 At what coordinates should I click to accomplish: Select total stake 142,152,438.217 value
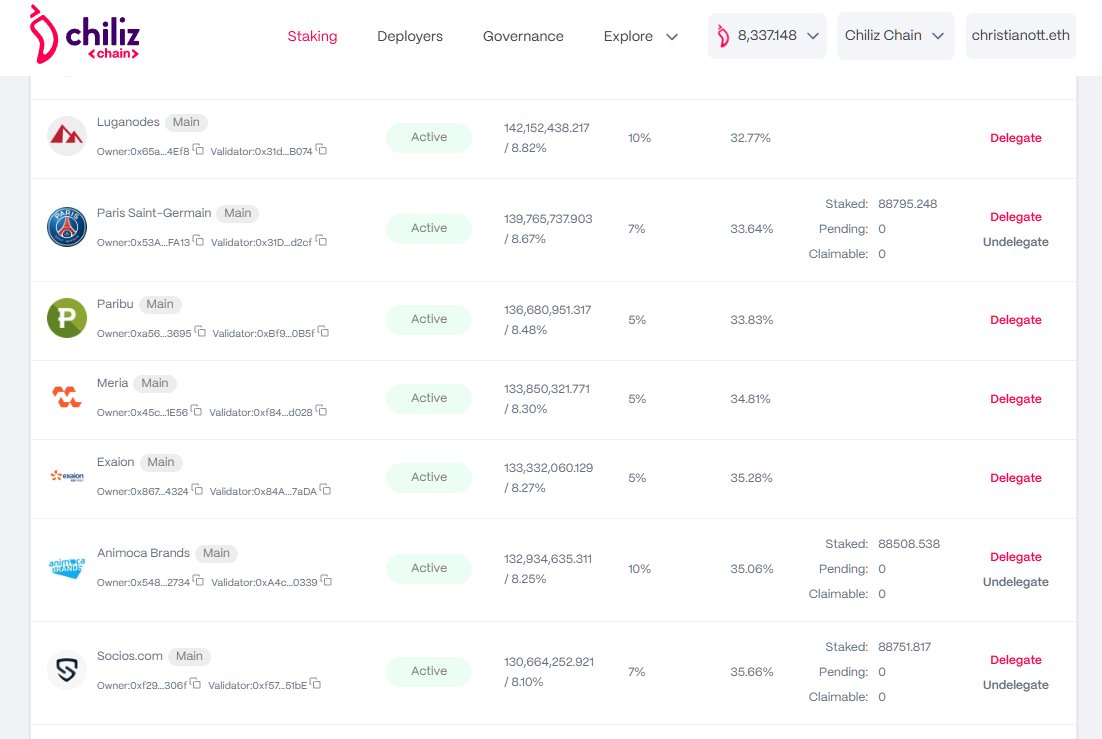[547, 128]
